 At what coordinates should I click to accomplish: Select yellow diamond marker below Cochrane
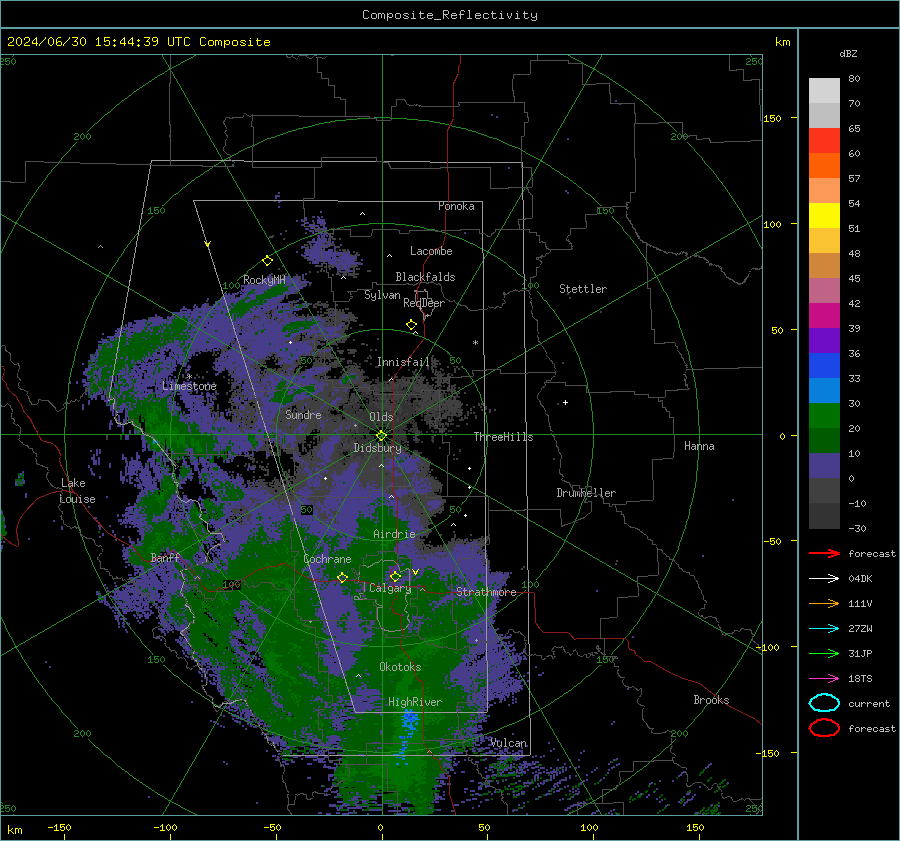[x=342, y=577]
